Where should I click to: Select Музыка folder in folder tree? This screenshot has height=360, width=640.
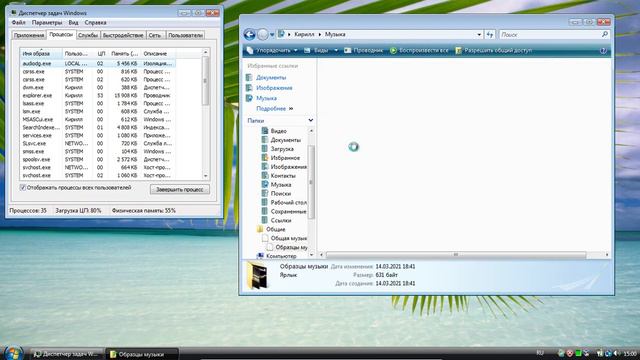coord(280,185)
